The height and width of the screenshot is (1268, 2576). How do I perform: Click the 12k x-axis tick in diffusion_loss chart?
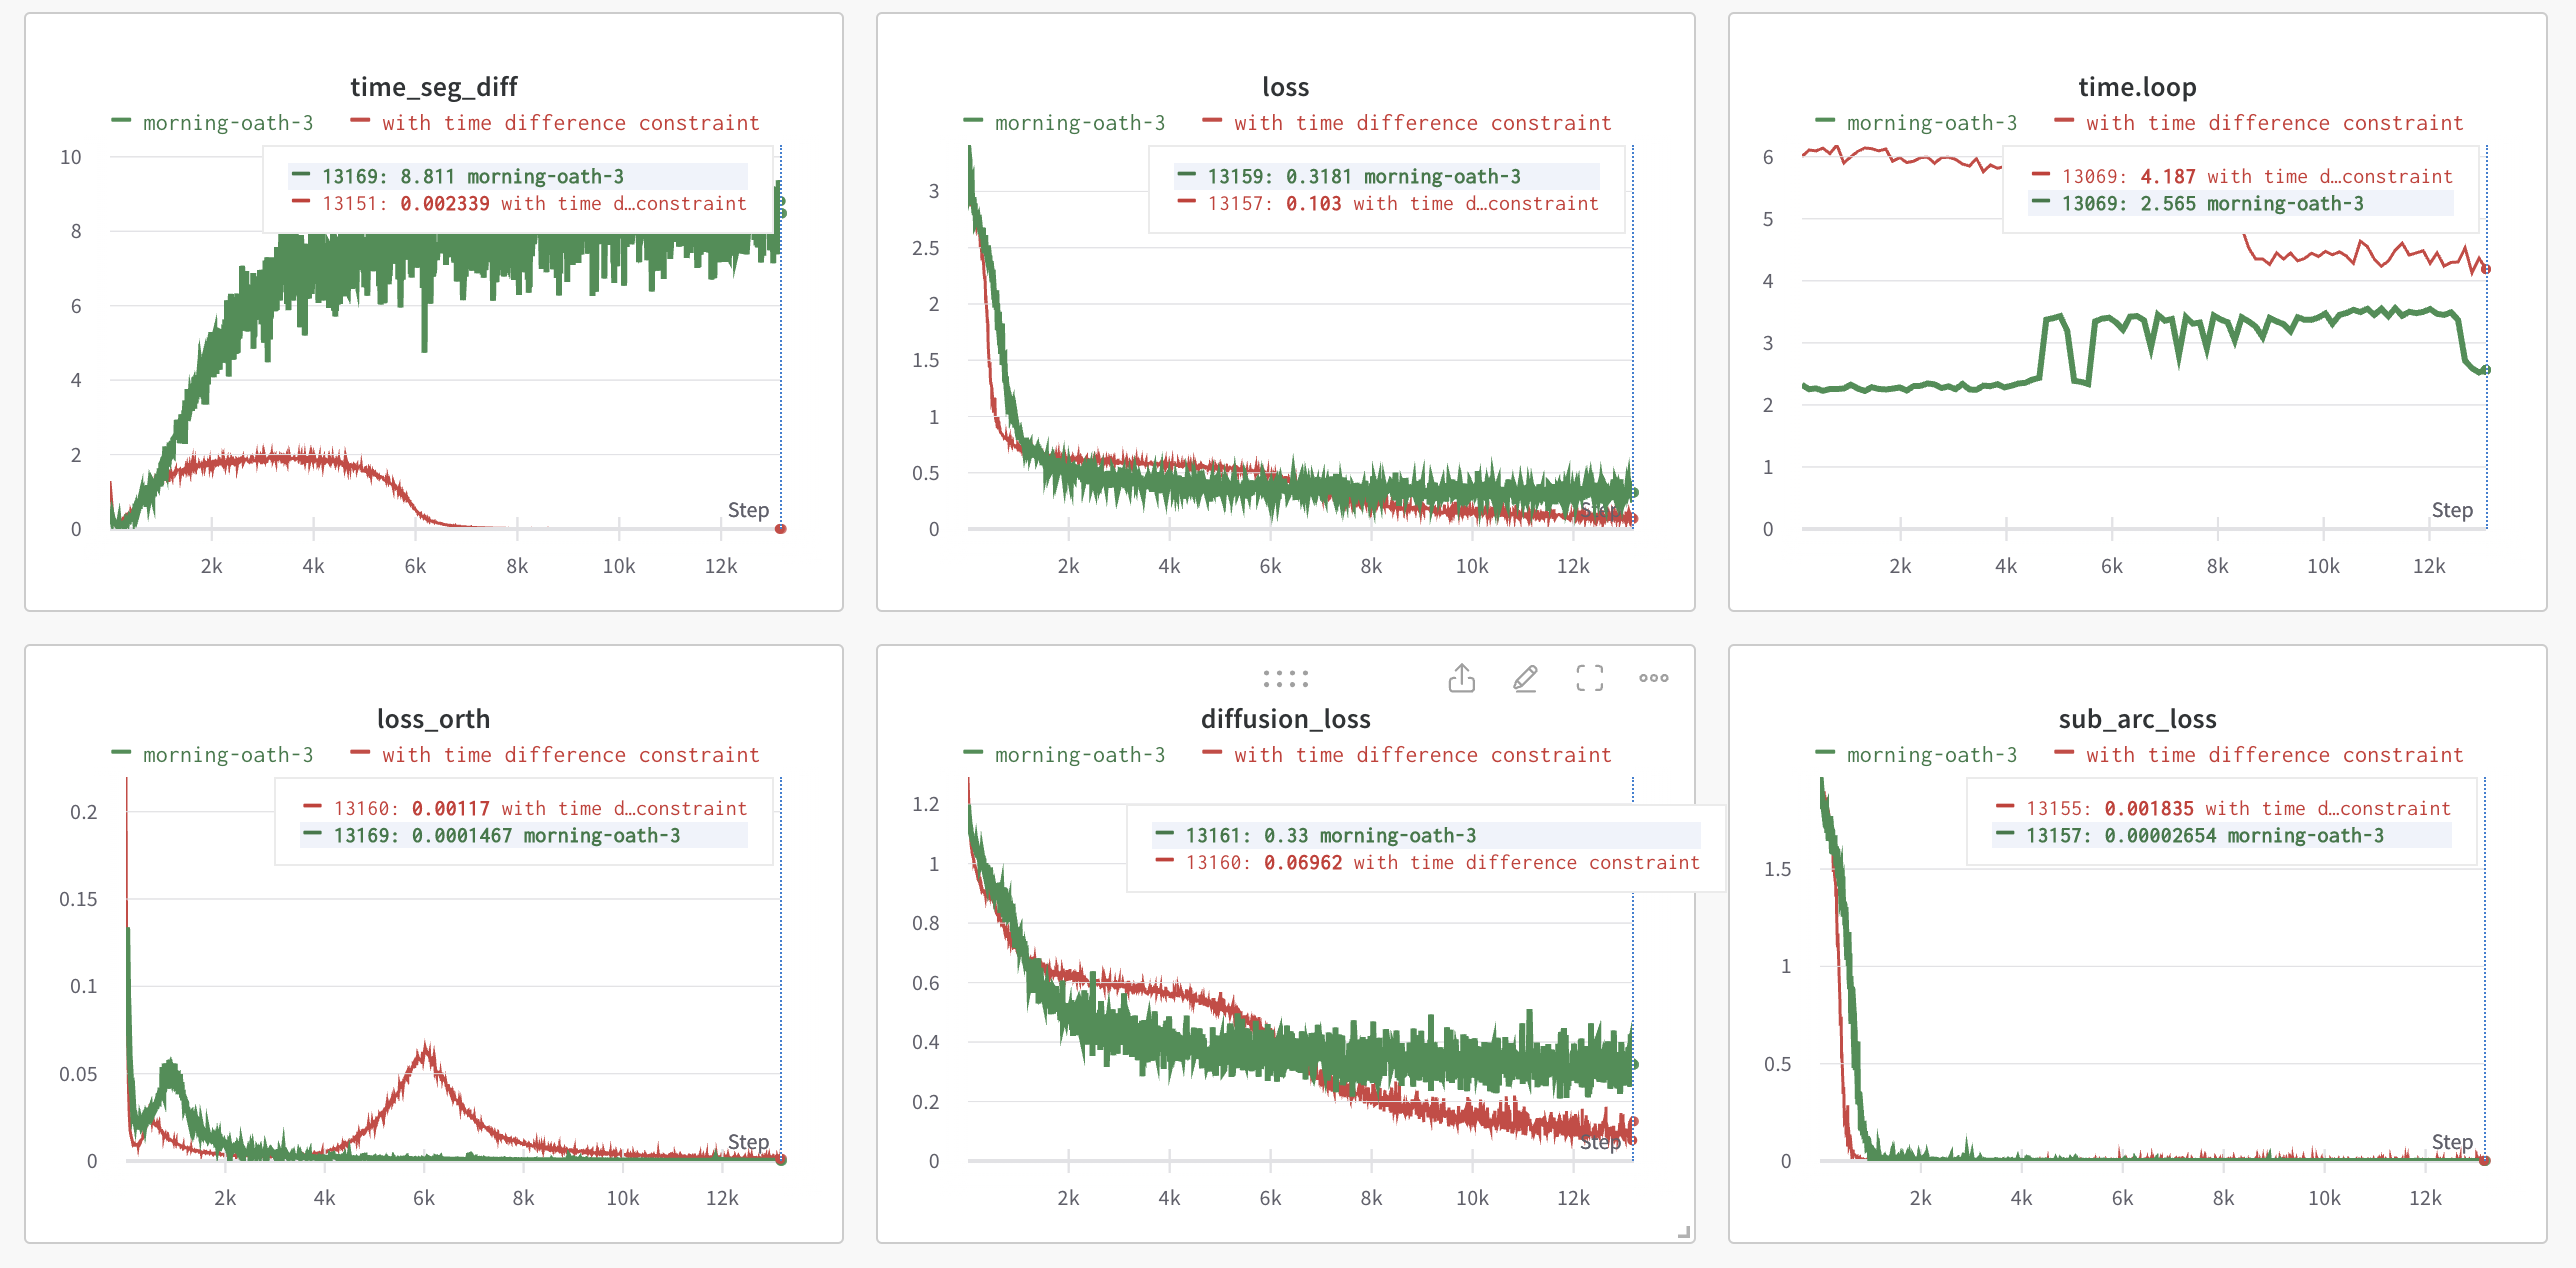pyautogui.click(x=1573, y=1198)
